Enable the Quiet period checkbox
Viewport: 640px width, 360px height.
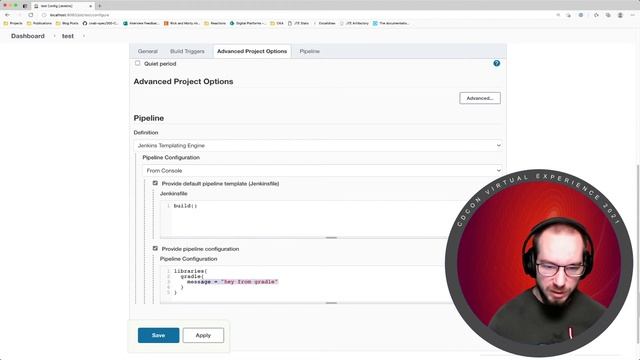138,63
